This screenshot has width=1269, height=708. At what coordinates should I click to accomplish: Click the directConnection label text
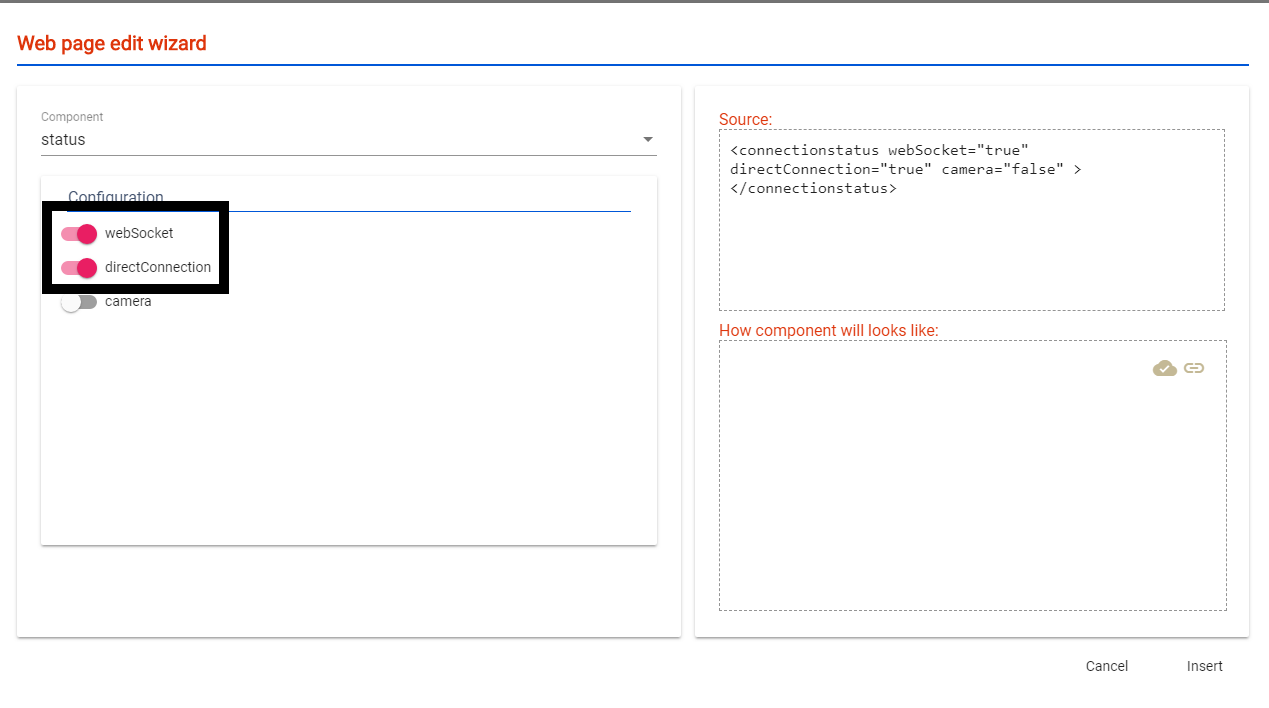pyautogui.click(x=158, y=267)
